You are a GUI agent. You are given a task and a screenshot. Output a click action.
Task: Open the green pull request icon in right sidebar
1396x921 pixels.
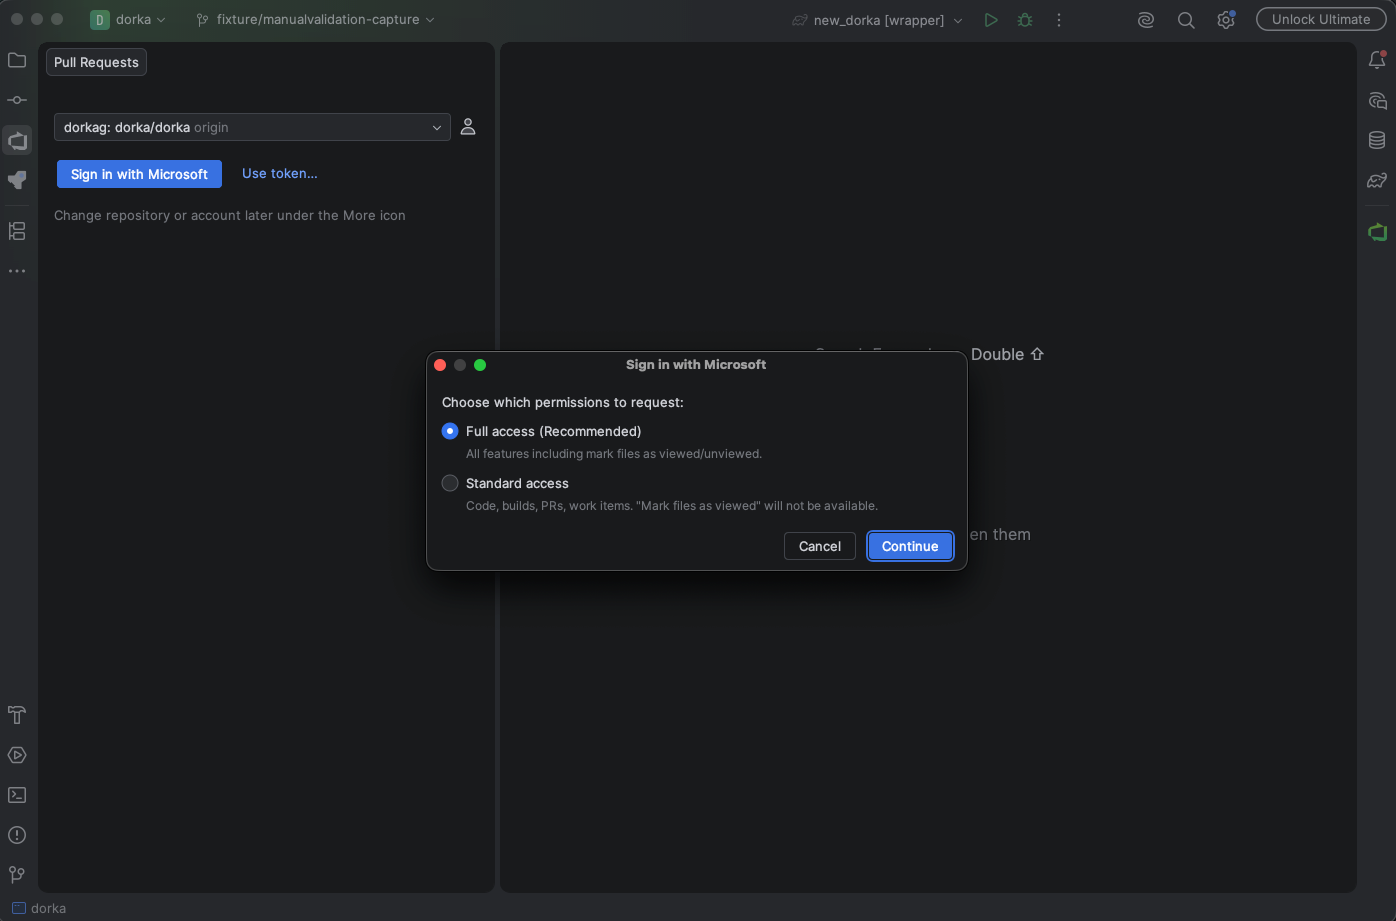tap(1377, 232)
